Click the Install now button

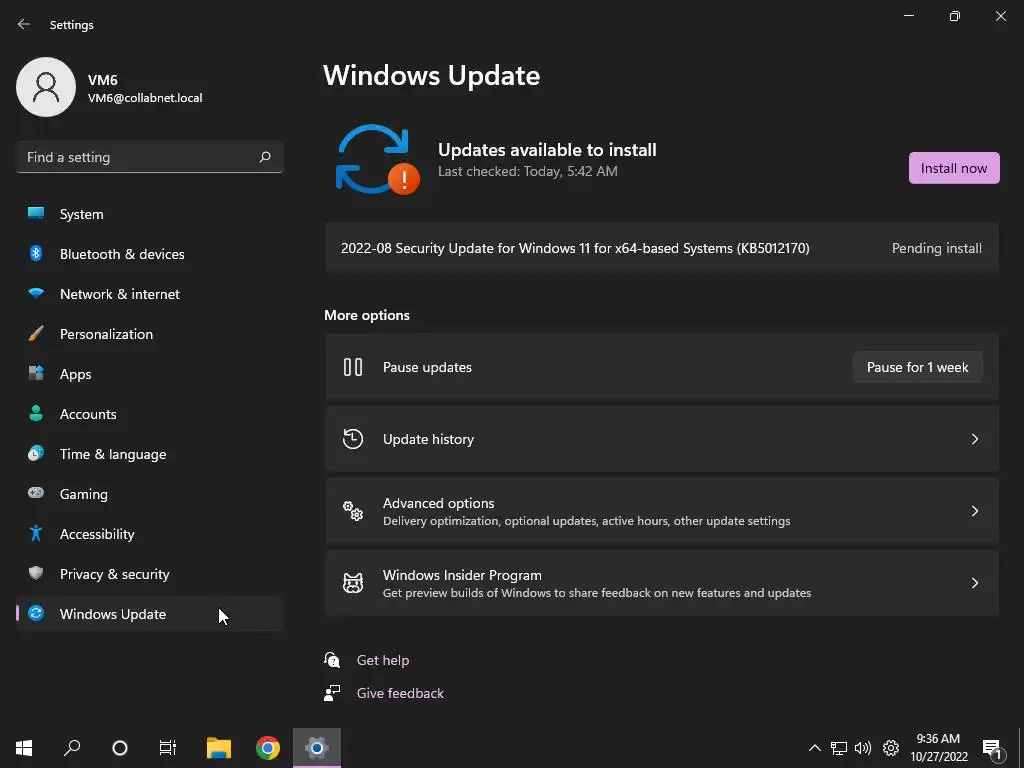tap(953, 168)
